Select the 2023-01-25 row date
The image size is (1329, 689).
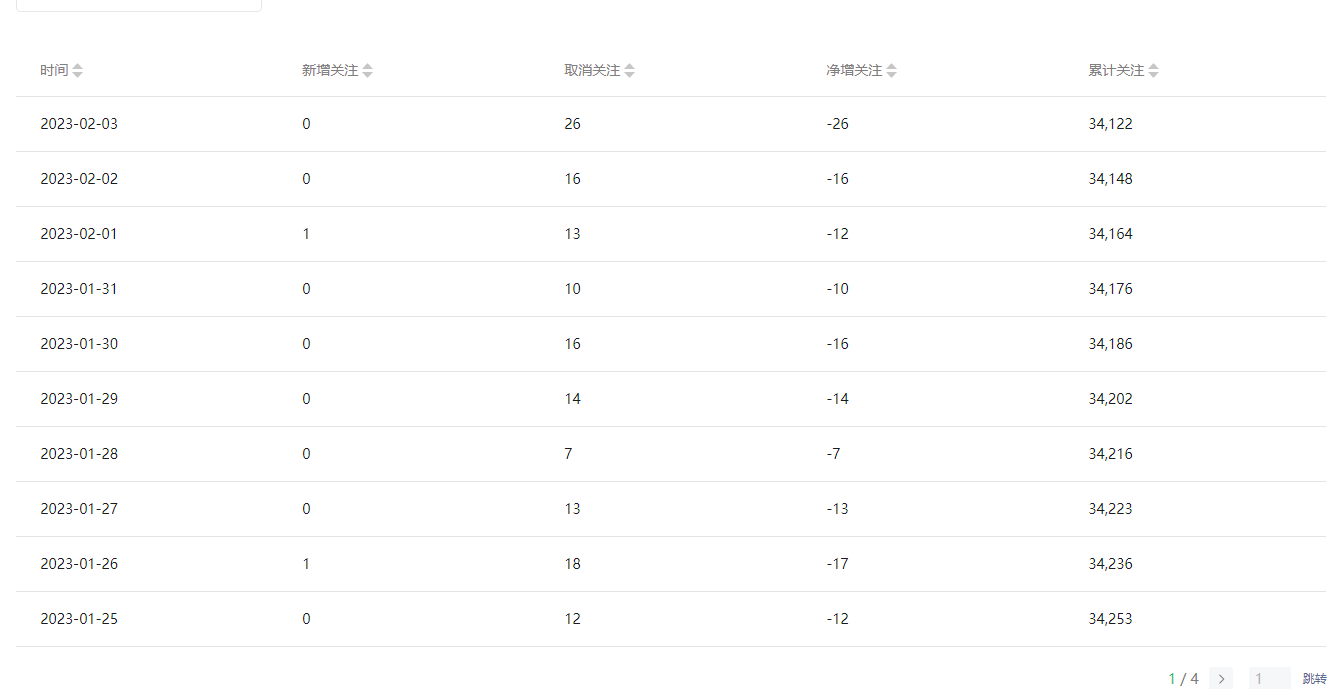coord(79,619)
